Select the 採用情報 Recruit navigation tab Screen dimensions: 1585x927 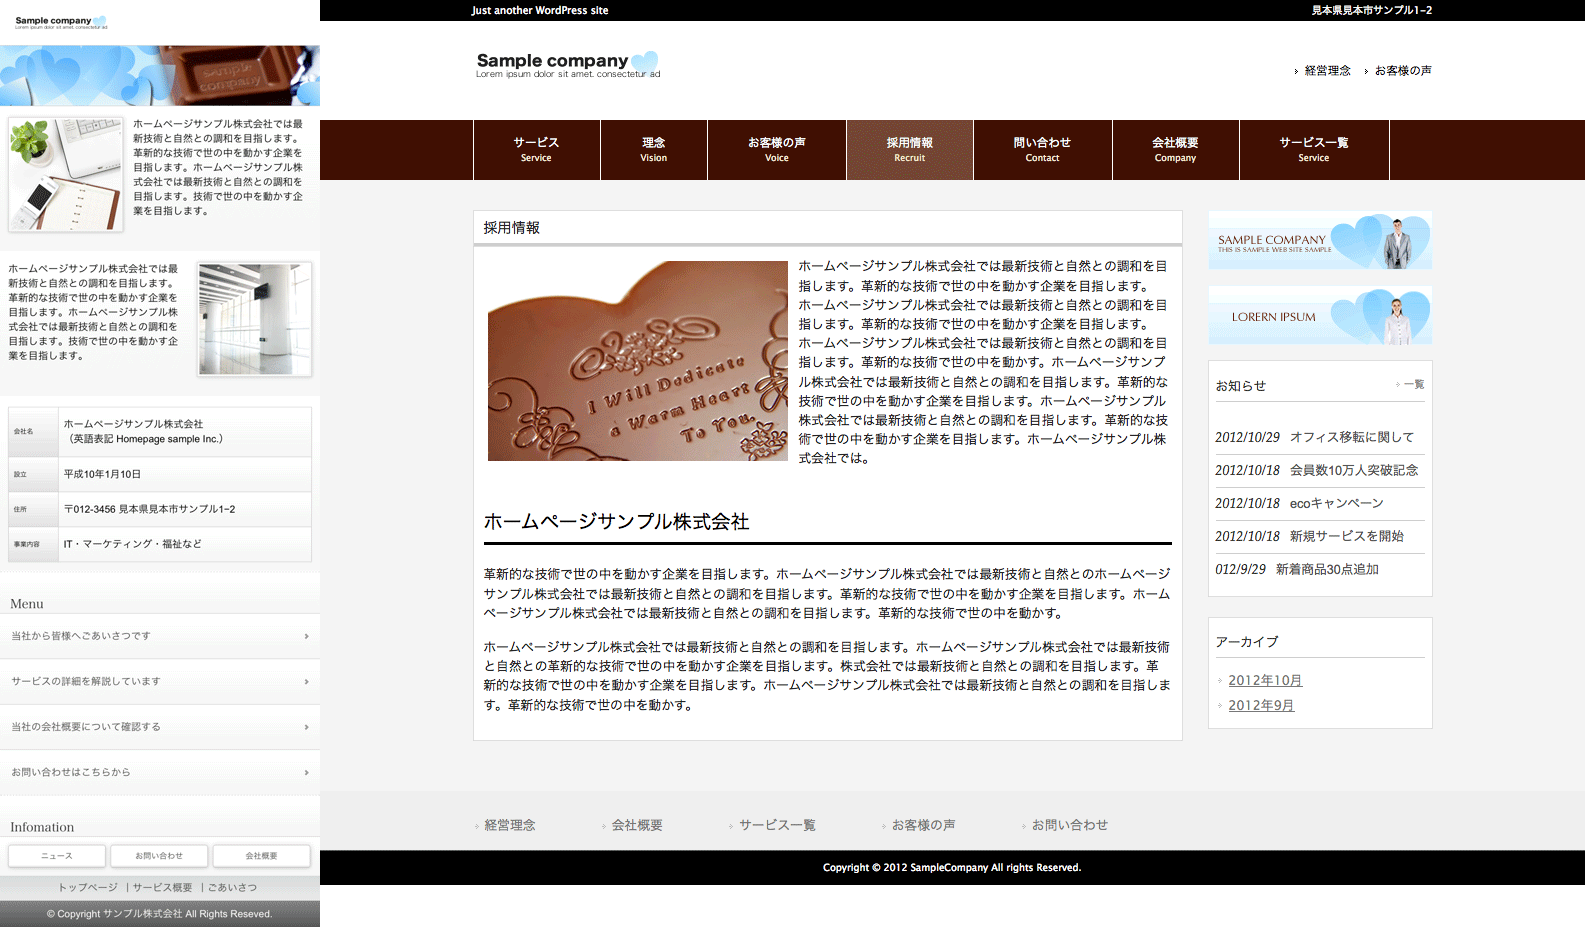click(909, 150)
